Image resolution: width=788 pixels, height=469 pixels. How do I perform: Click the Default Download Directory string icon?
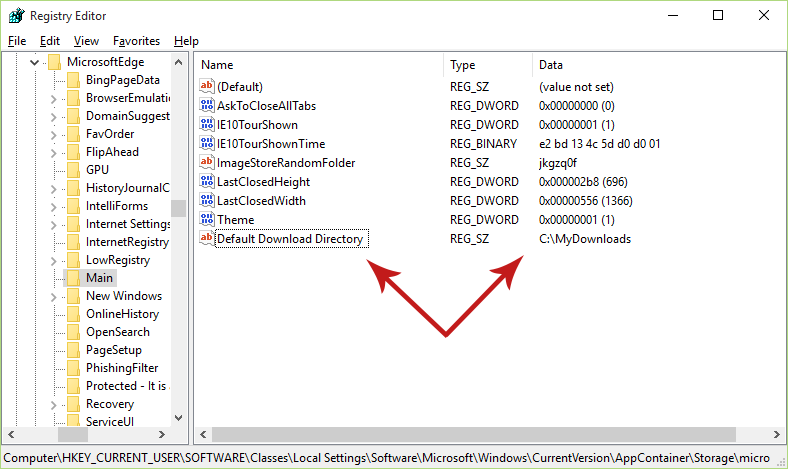tap(207, 238)
